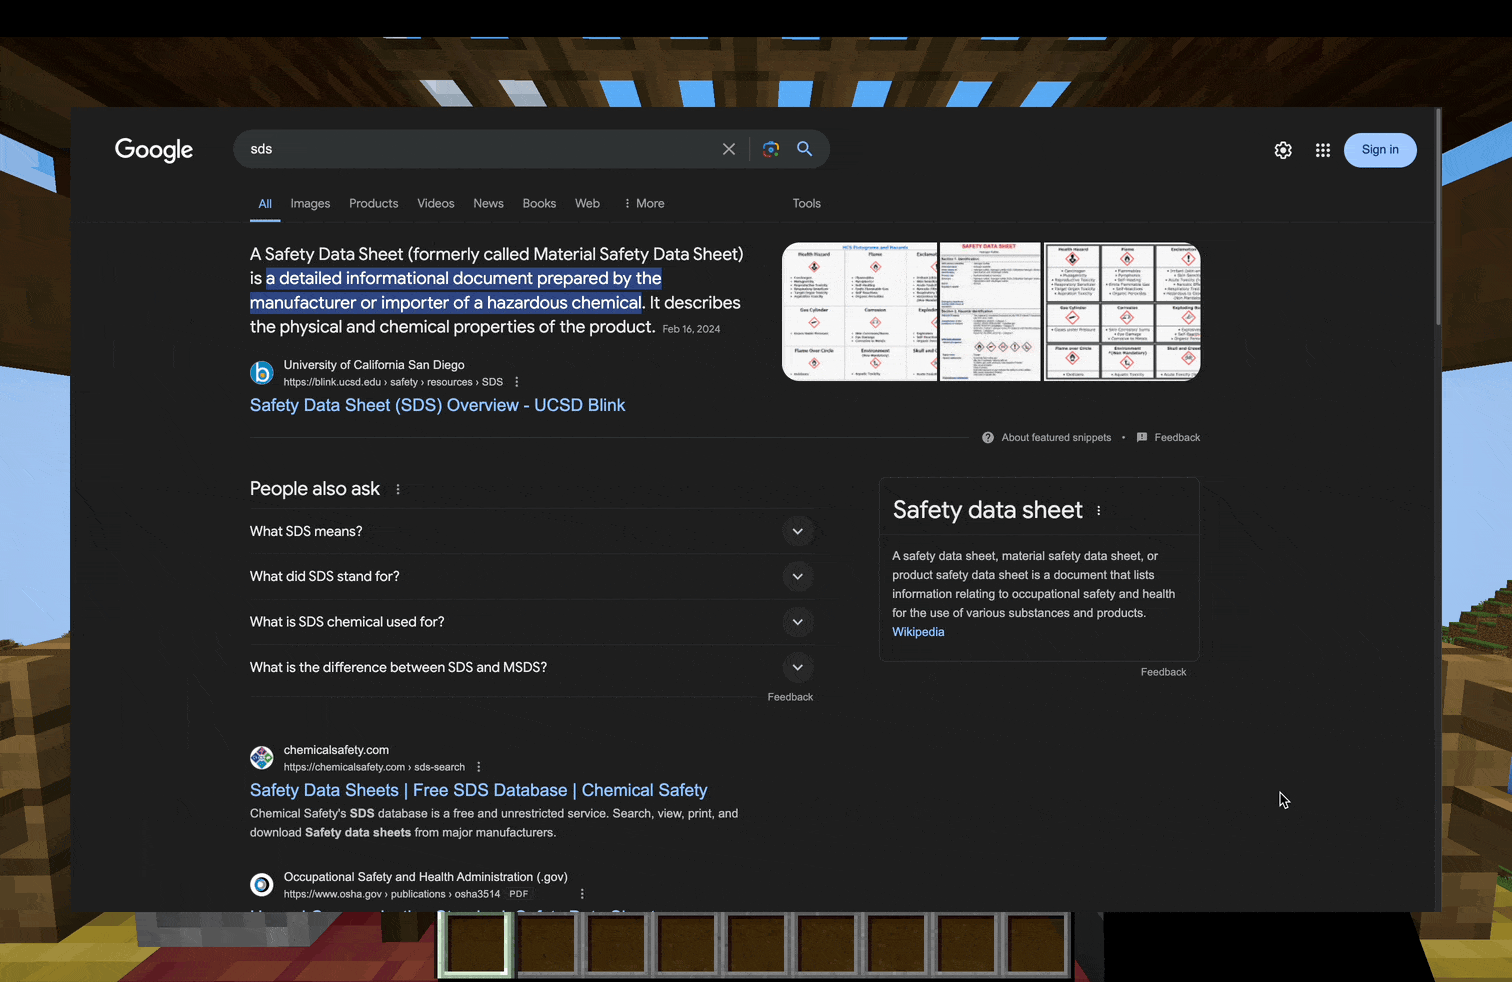This screenshot has height=982, width=1512.
Task: Expand the 'What did SDS stand for?' question
Action: (x=797, y=576)
